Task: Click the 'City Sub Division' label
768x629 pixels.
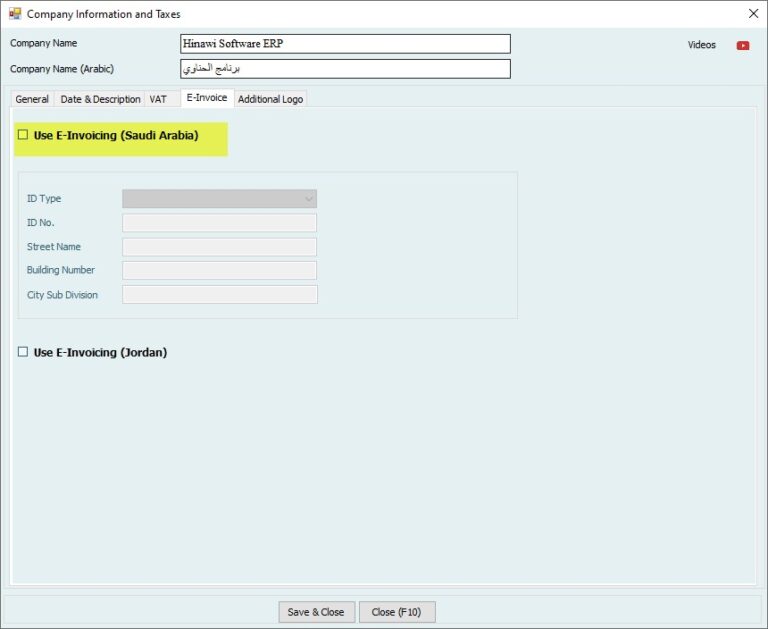Action: 62,295
